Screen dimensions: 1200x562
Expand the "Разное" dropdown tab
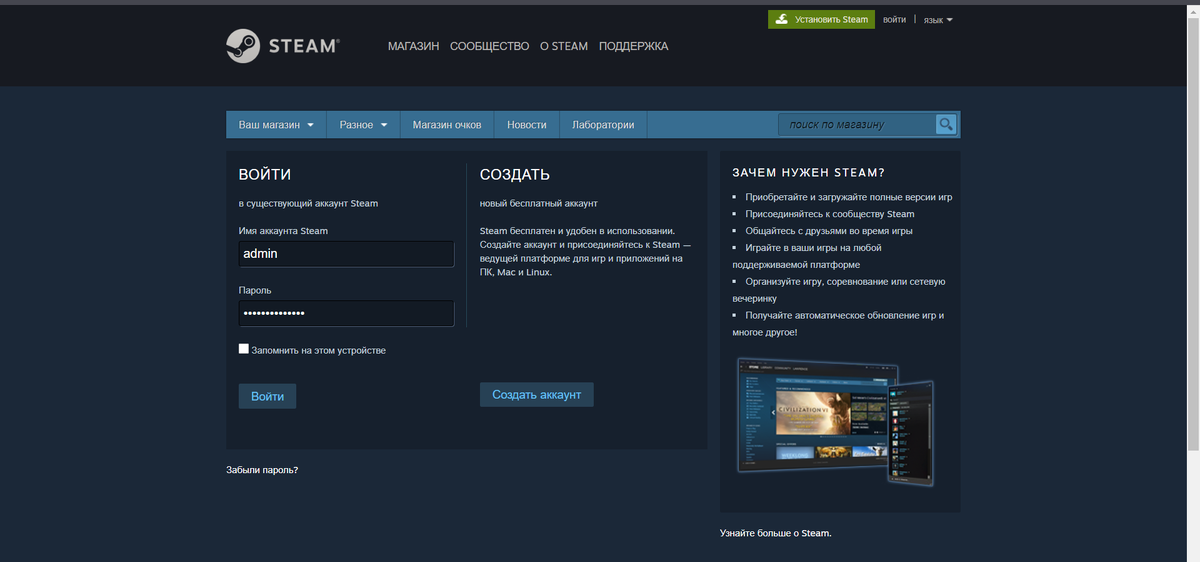(x=364, y=125)
